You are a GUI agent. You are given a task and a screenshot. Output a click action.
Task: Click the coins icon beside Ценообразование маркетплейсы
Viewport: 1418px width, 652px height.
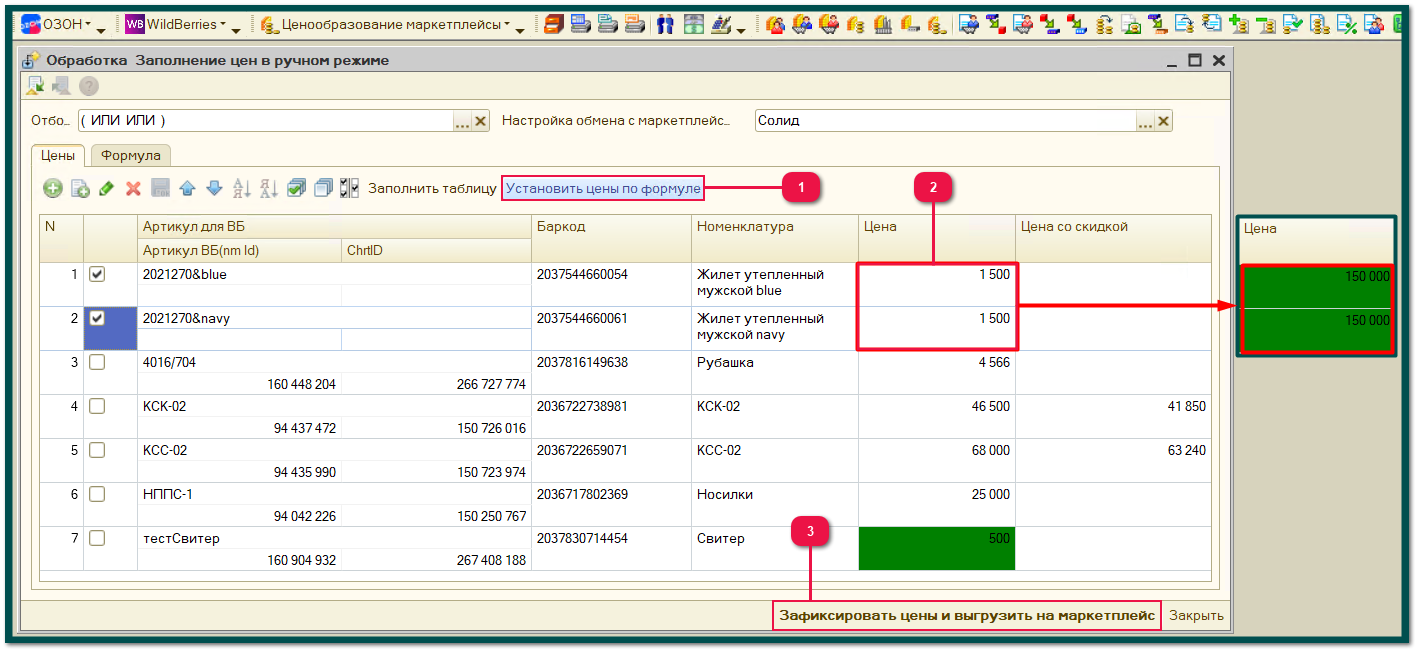269,23
